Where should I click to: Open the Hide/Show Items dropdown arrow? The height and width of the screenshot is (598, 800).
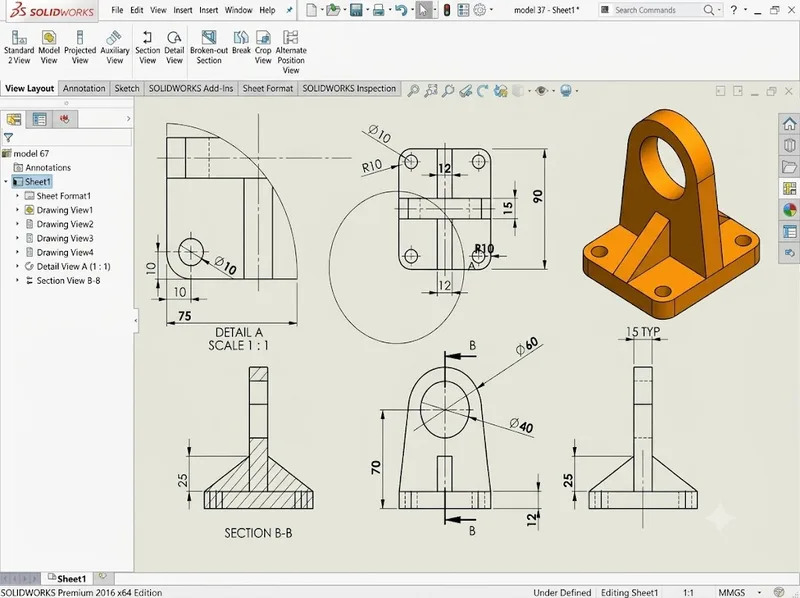tap(554, 91)
